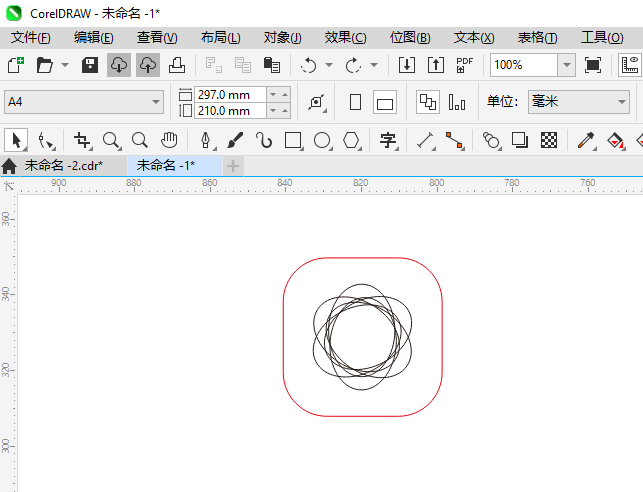Open the 效果(C) menu

[346, 38]
